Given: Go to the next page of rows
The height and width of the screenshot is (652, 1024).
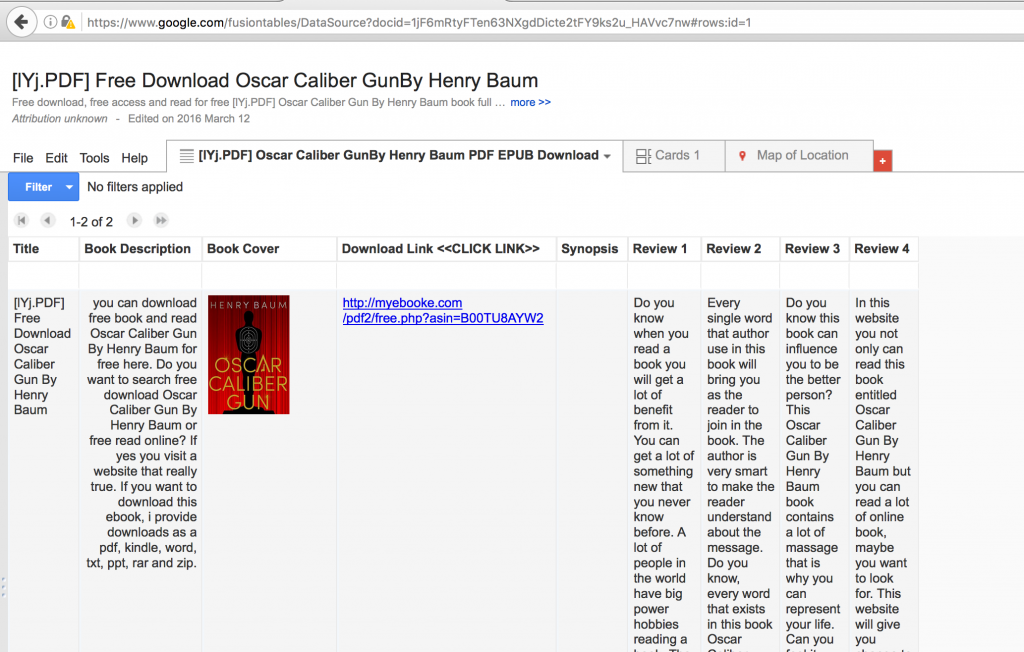Looking at the screenshot, I should coord(134,220).
